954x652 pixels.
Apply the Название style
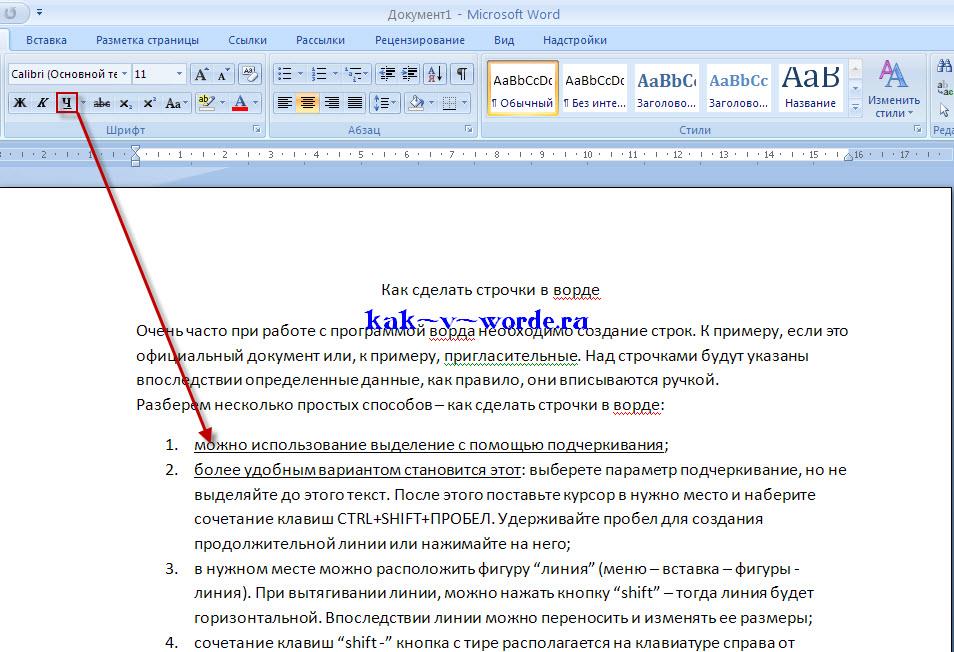(x=810, y=88)
